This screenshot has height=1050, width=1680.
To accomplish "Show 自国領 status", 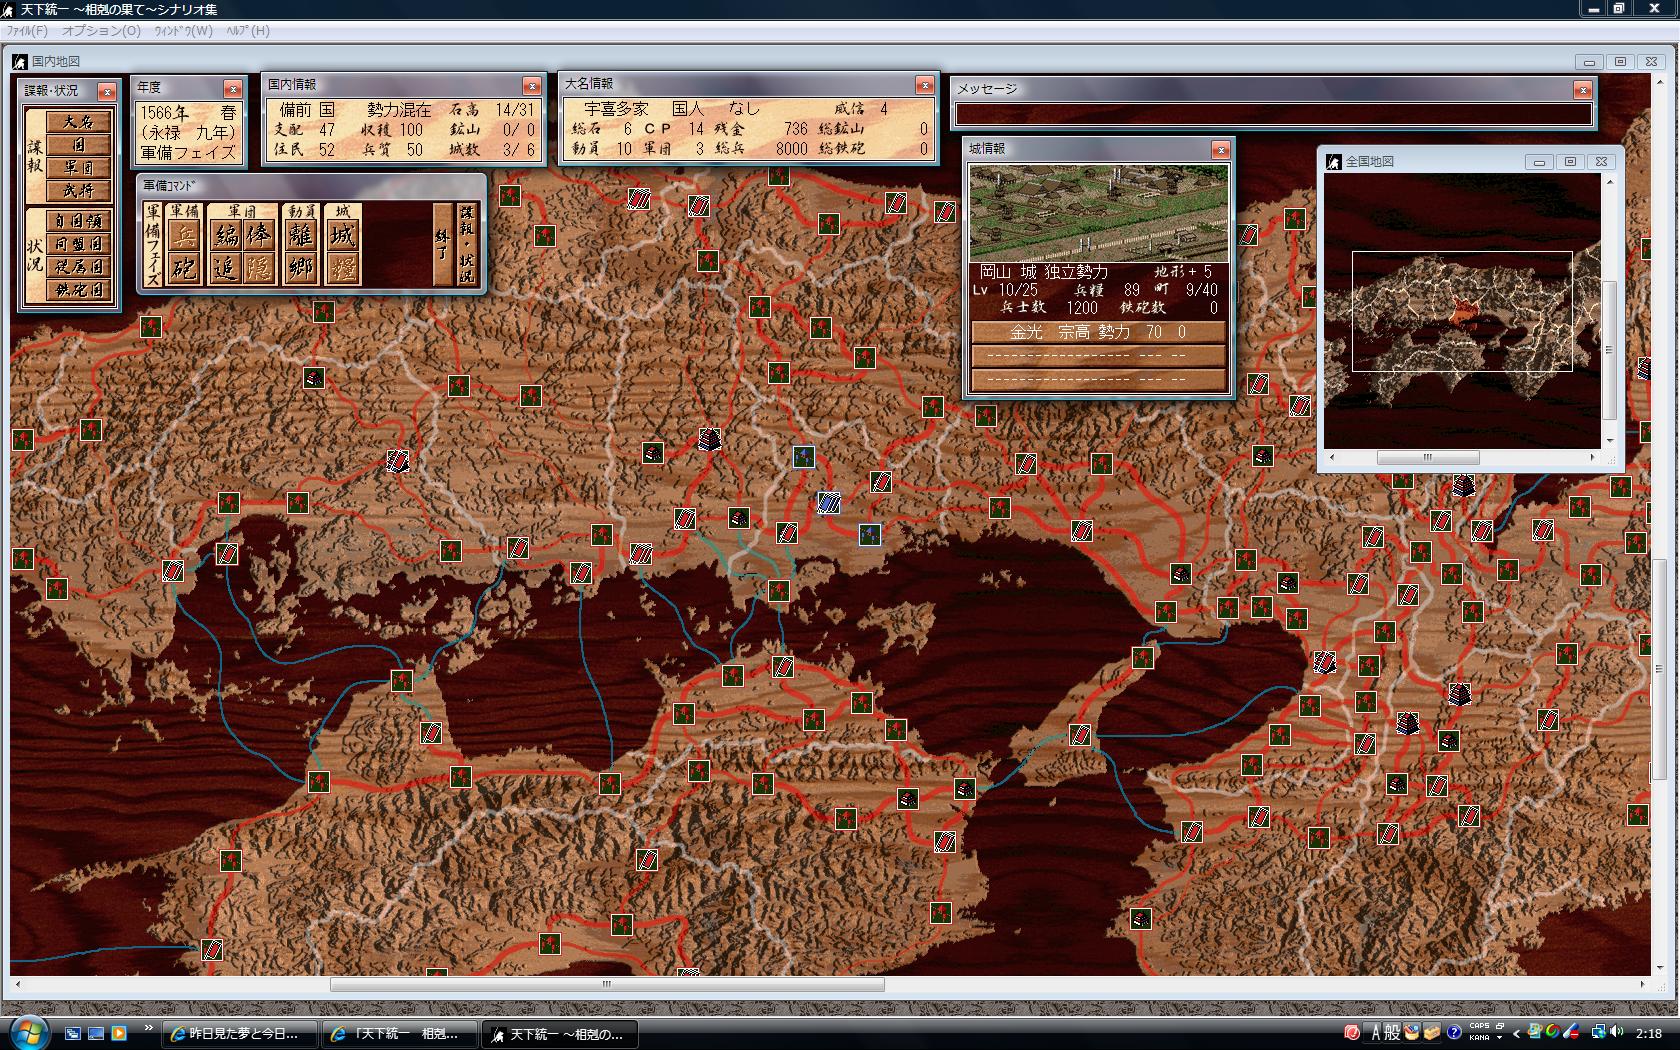I will (x=78, y=221).
